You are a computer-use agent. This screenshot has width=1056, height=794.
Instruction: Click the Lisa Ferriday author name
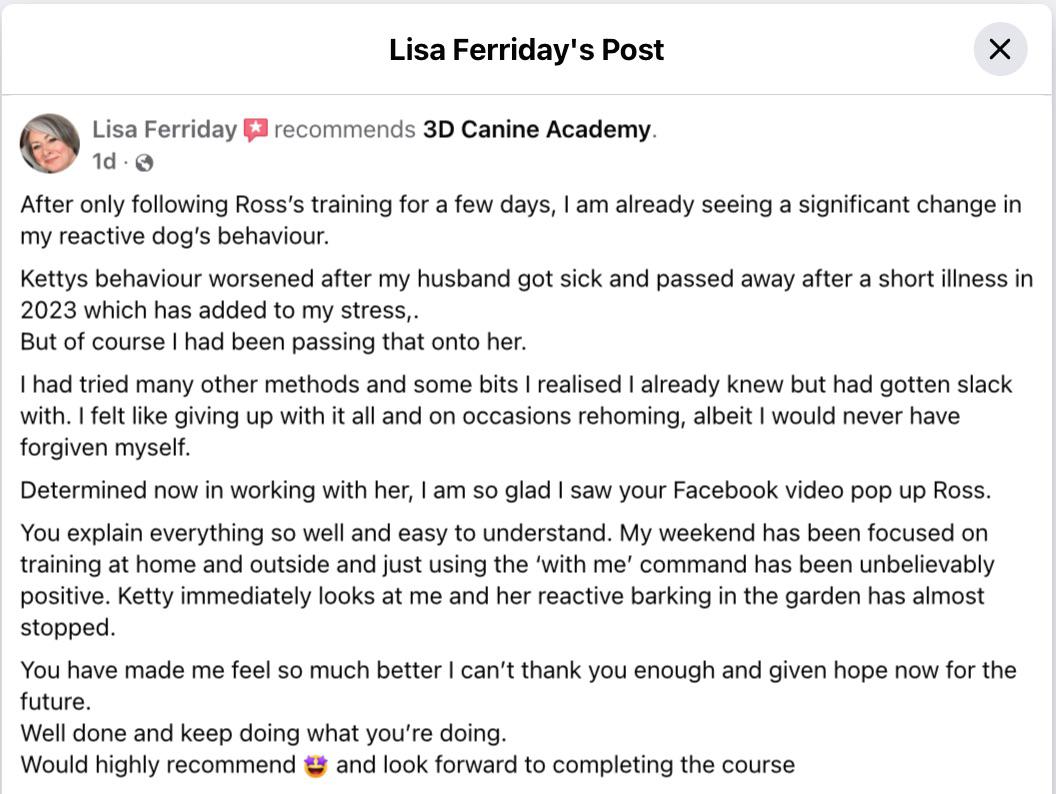click(x=164, y=129)
